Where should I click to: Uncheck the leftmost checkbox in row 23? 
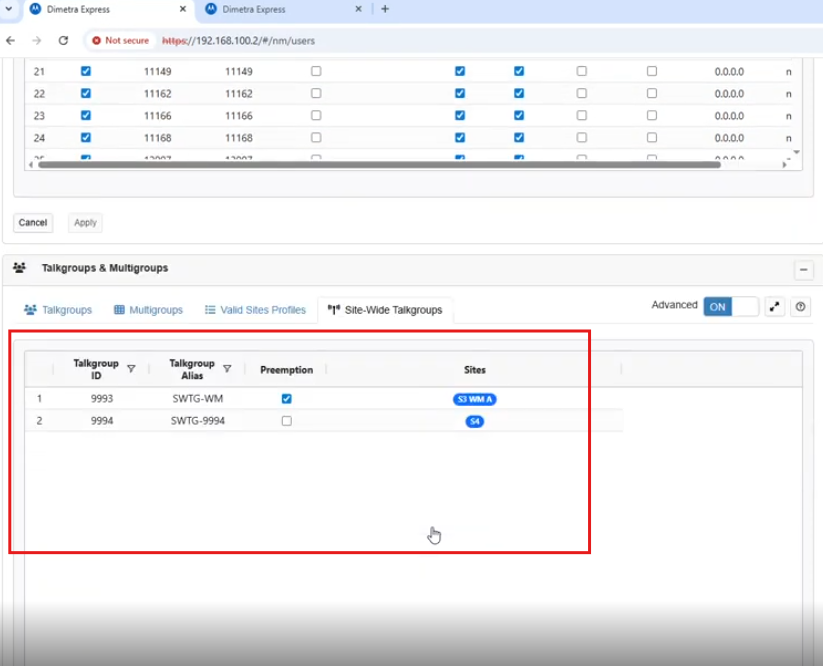coord(86,115)
